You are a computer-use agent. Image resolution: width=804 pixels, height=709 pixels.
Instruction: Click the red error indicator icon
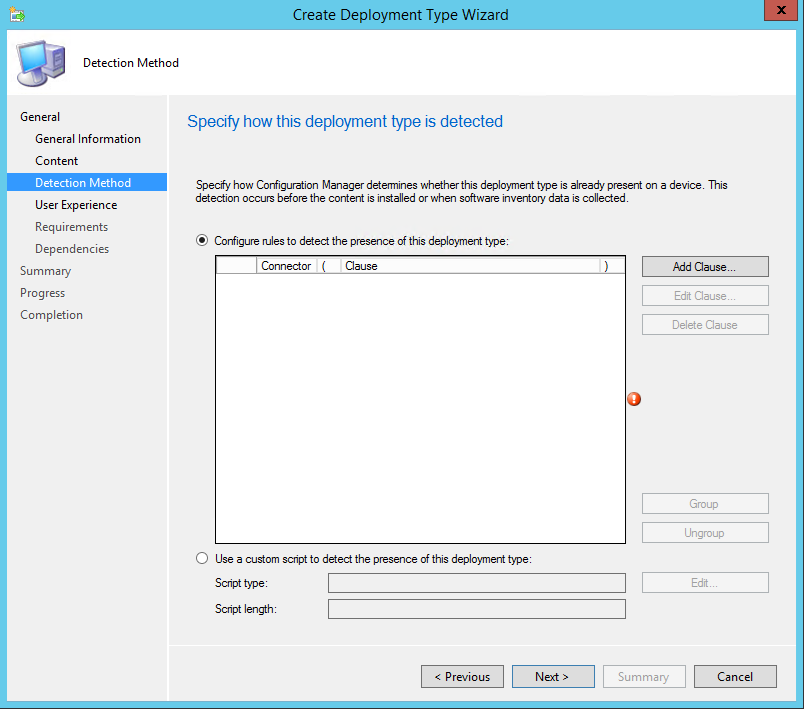tap(634, 399)
